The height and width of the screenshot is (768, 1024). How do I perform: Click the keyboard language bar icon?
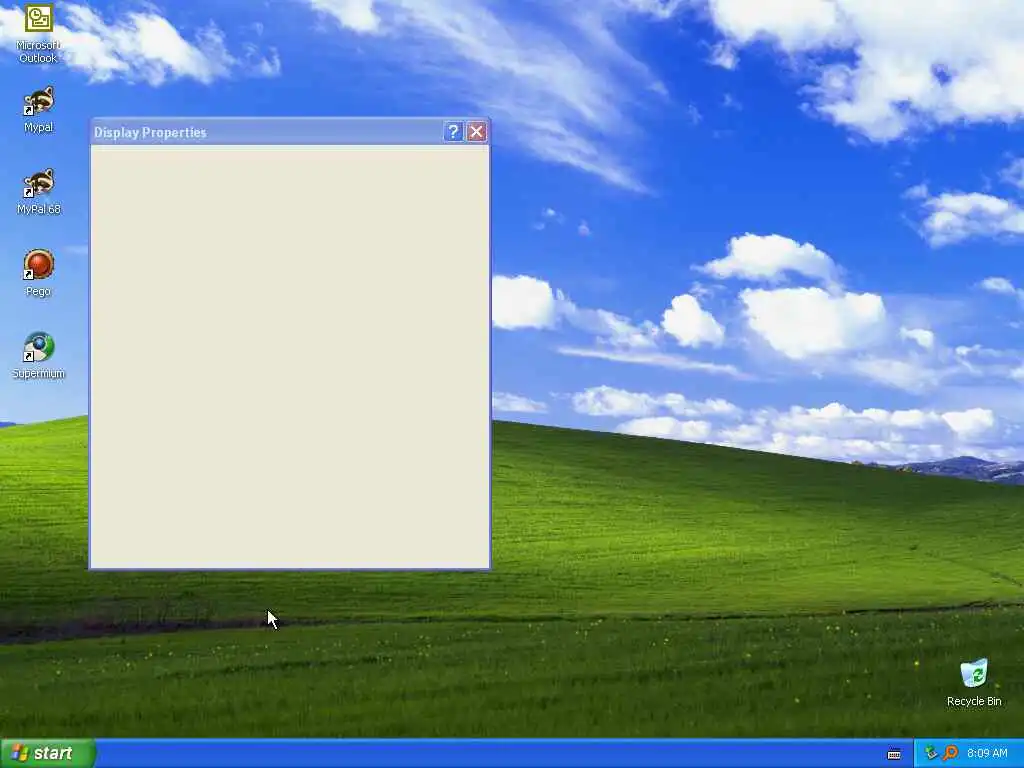[x=894, y=754]
